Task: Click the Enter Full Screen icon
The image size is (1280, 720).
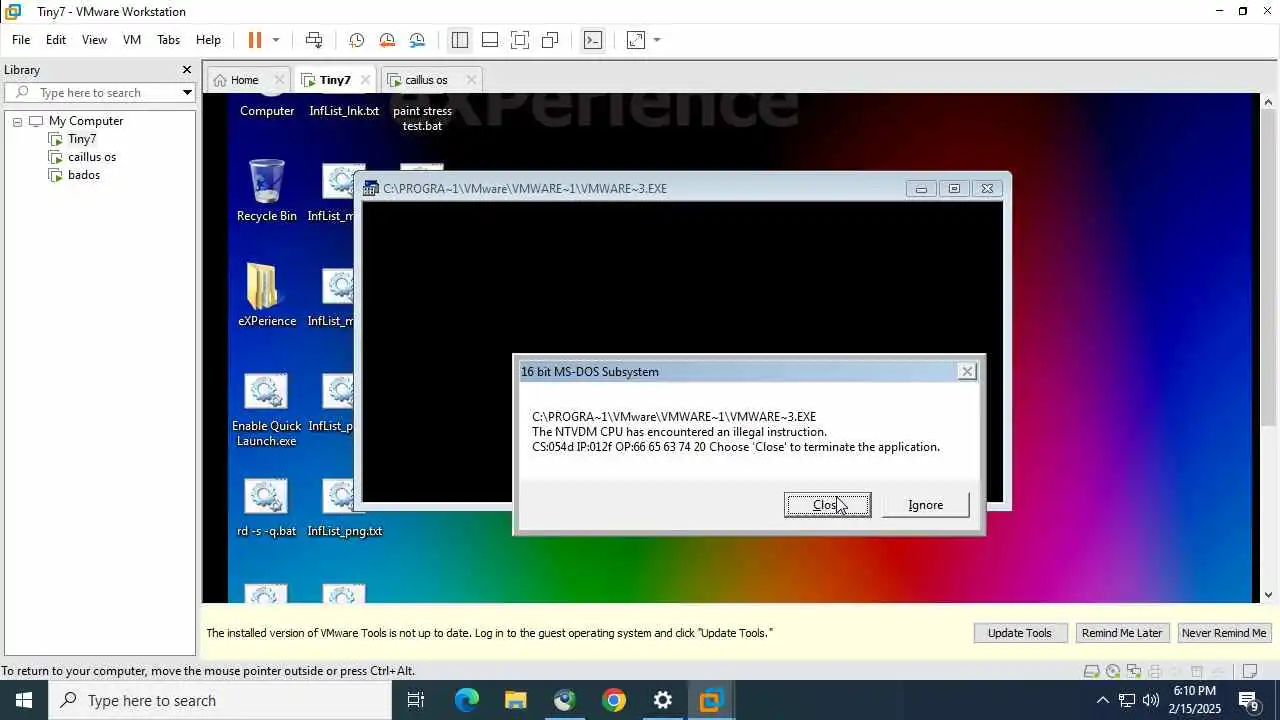Action: (520, 40)
